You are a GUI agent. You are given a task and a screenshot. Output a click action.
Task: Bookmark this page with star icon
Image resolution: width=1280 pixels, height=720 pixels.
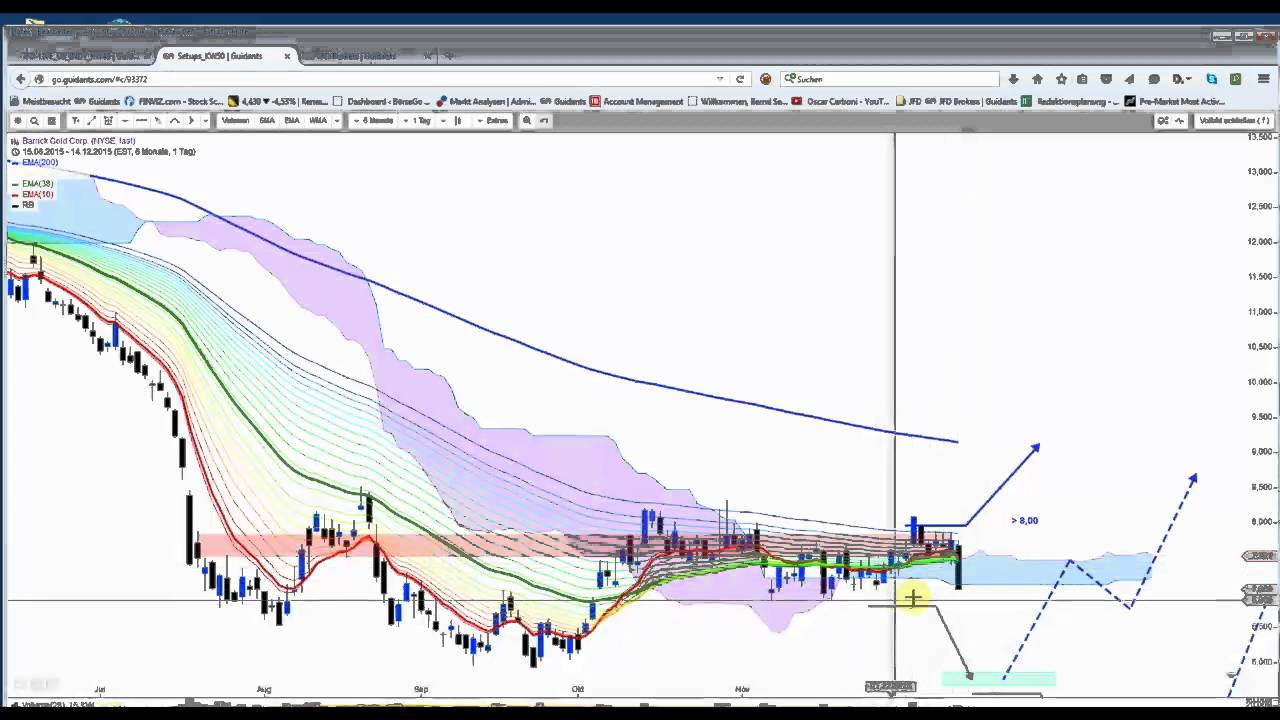coord(1061,79)
